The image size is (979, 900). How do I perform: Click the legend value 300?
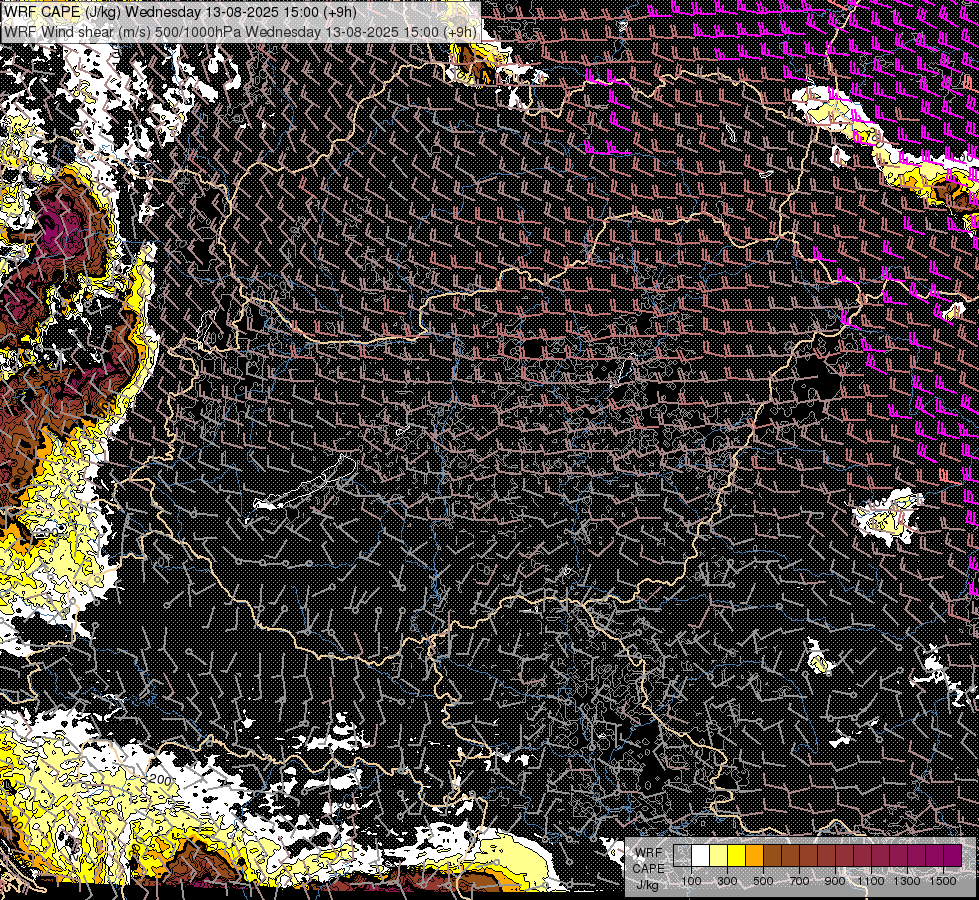click(727, 881)
